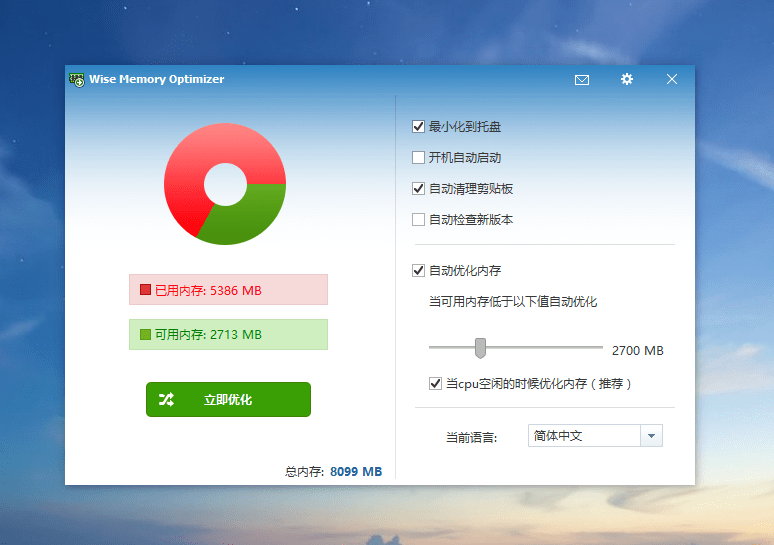Click the 已用内存 5386 MB bar
The width and height of the screenshot is (774, 545).
click(228, 290)
